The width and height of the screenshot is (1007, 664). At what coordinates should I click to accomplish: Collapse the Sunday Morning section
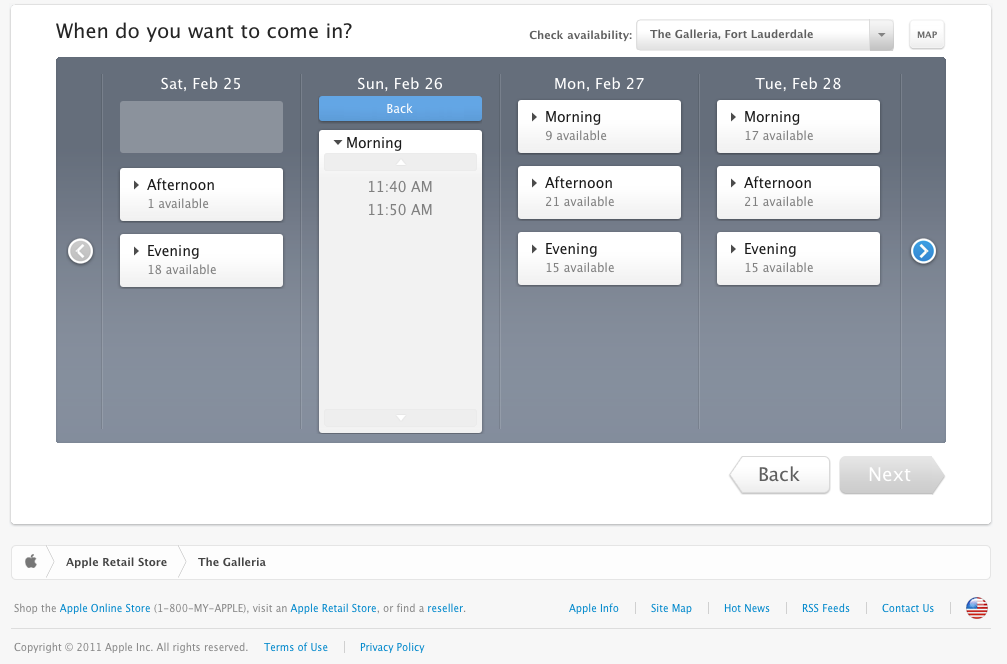[x=367, y=143]
